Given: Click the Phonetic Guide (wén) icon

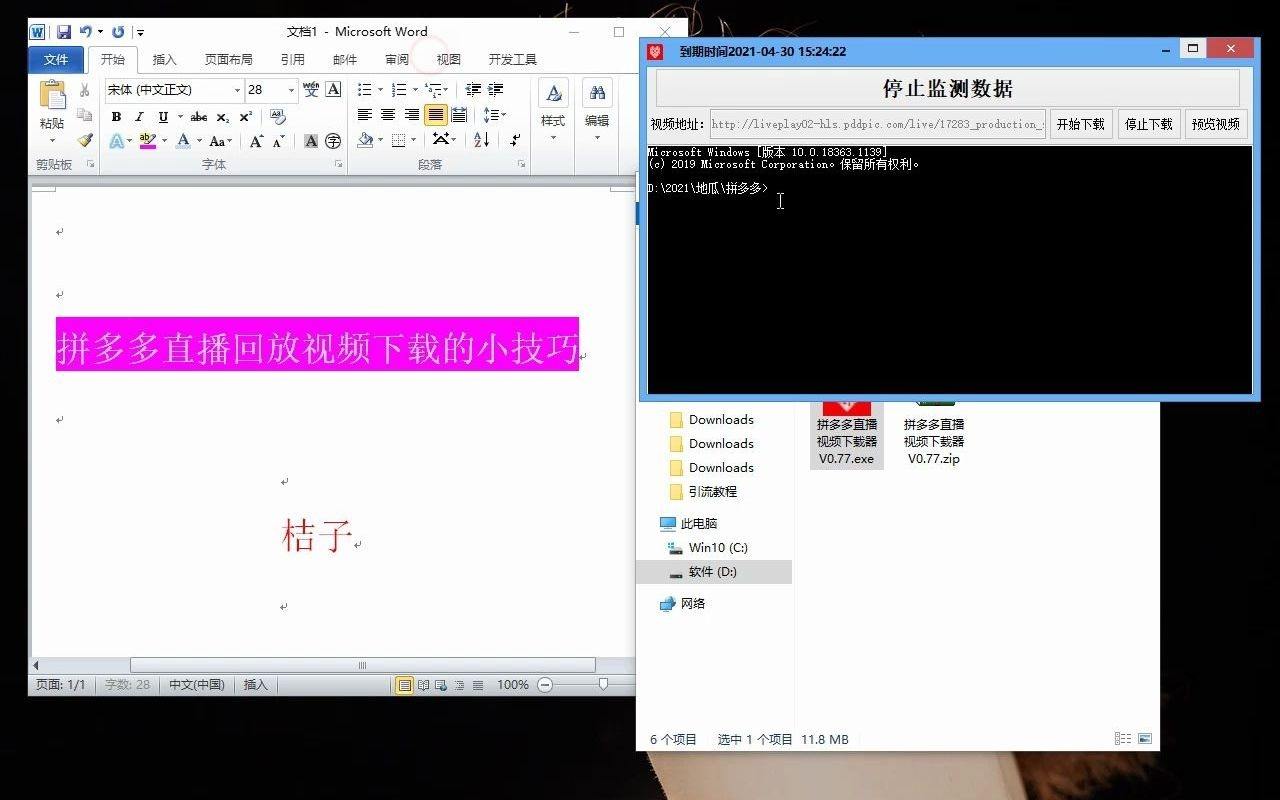Looking at the screenshot, I should (311, 90).
